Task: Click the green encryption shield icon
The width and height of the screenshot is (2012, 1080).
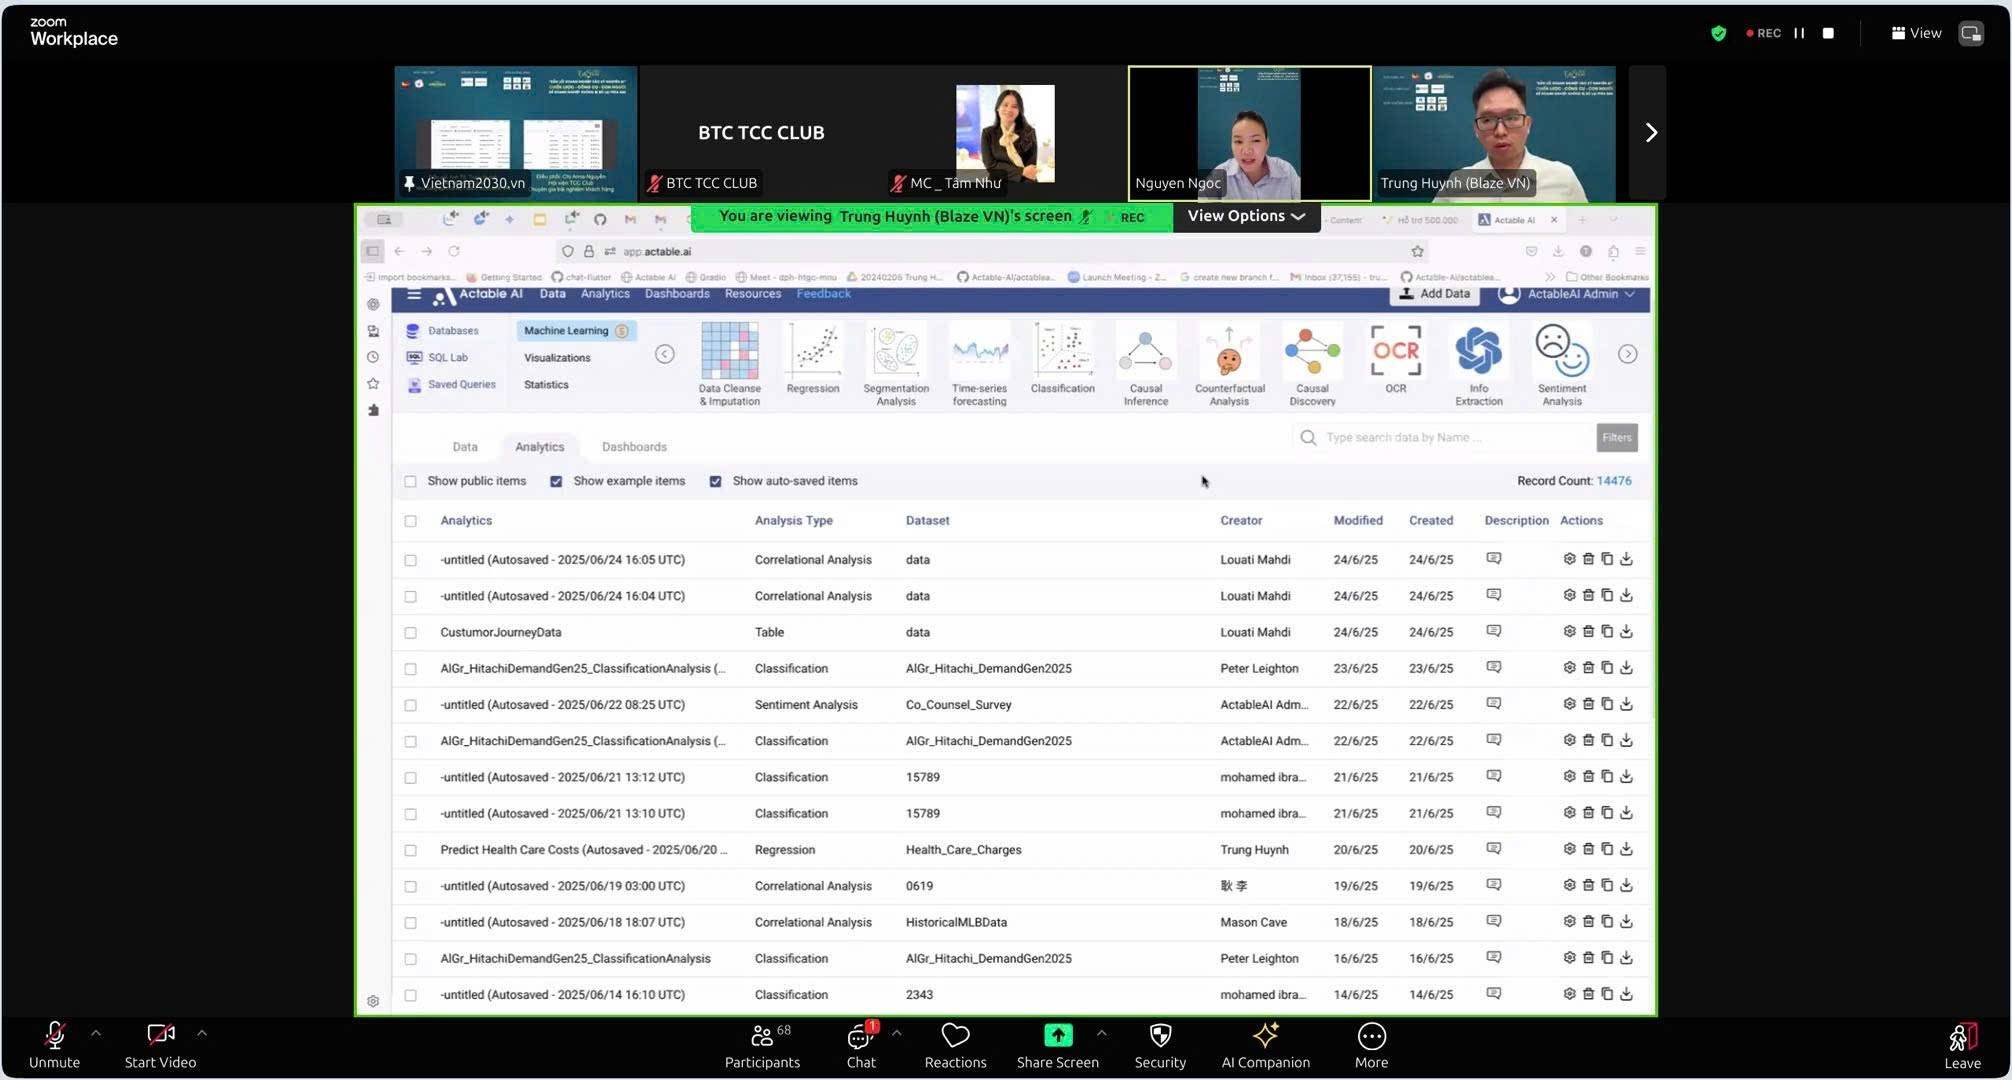Action: pyautogui.click(x=1718, y=33)
